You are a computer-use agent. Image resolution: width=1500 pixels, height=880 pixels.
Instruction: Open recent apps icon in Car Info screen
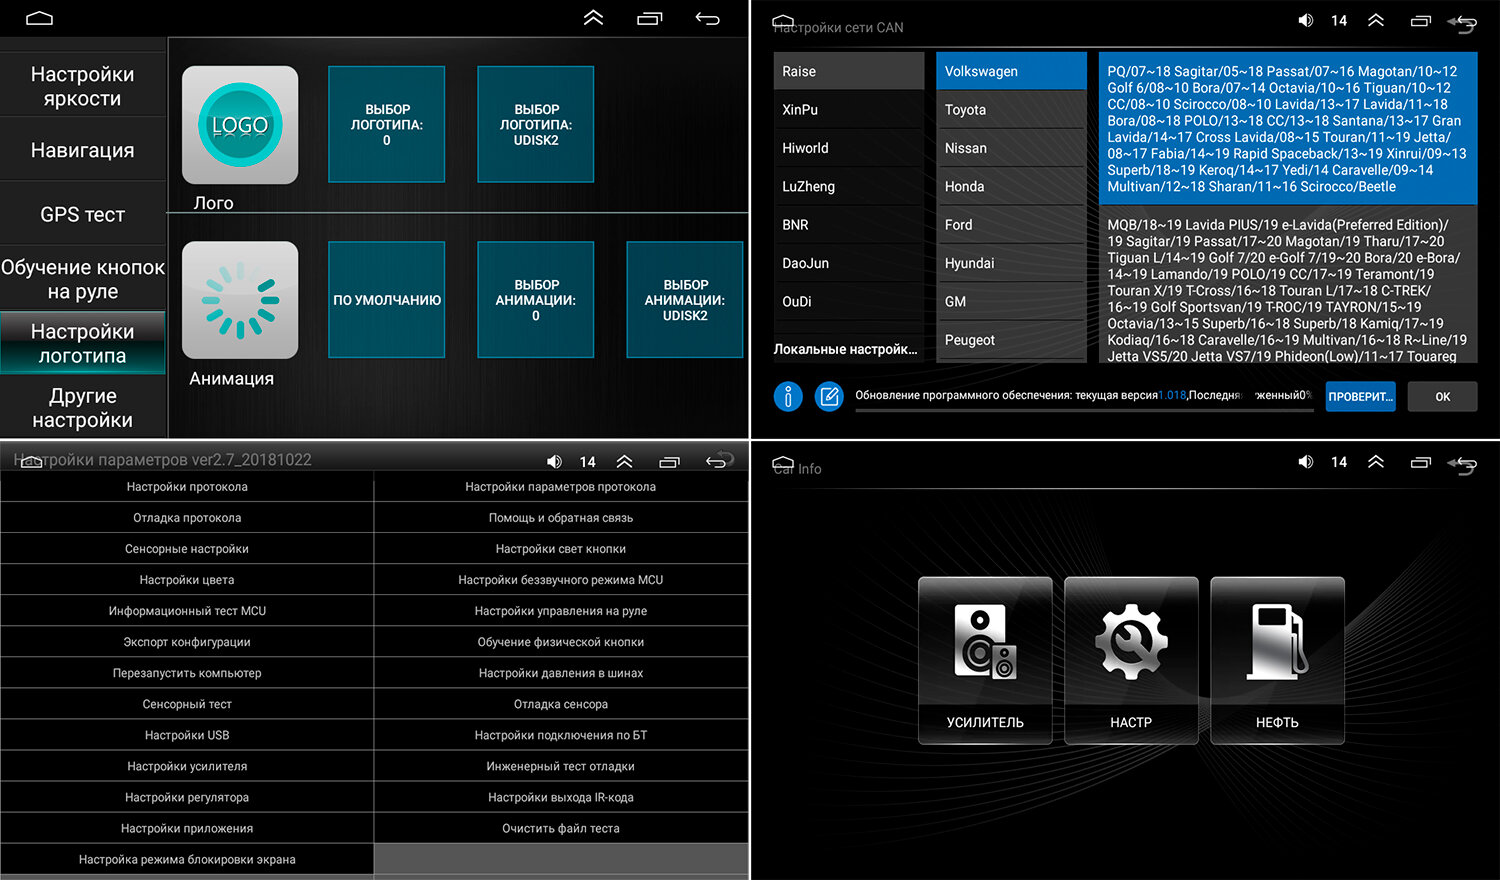tap(1420, 462)
